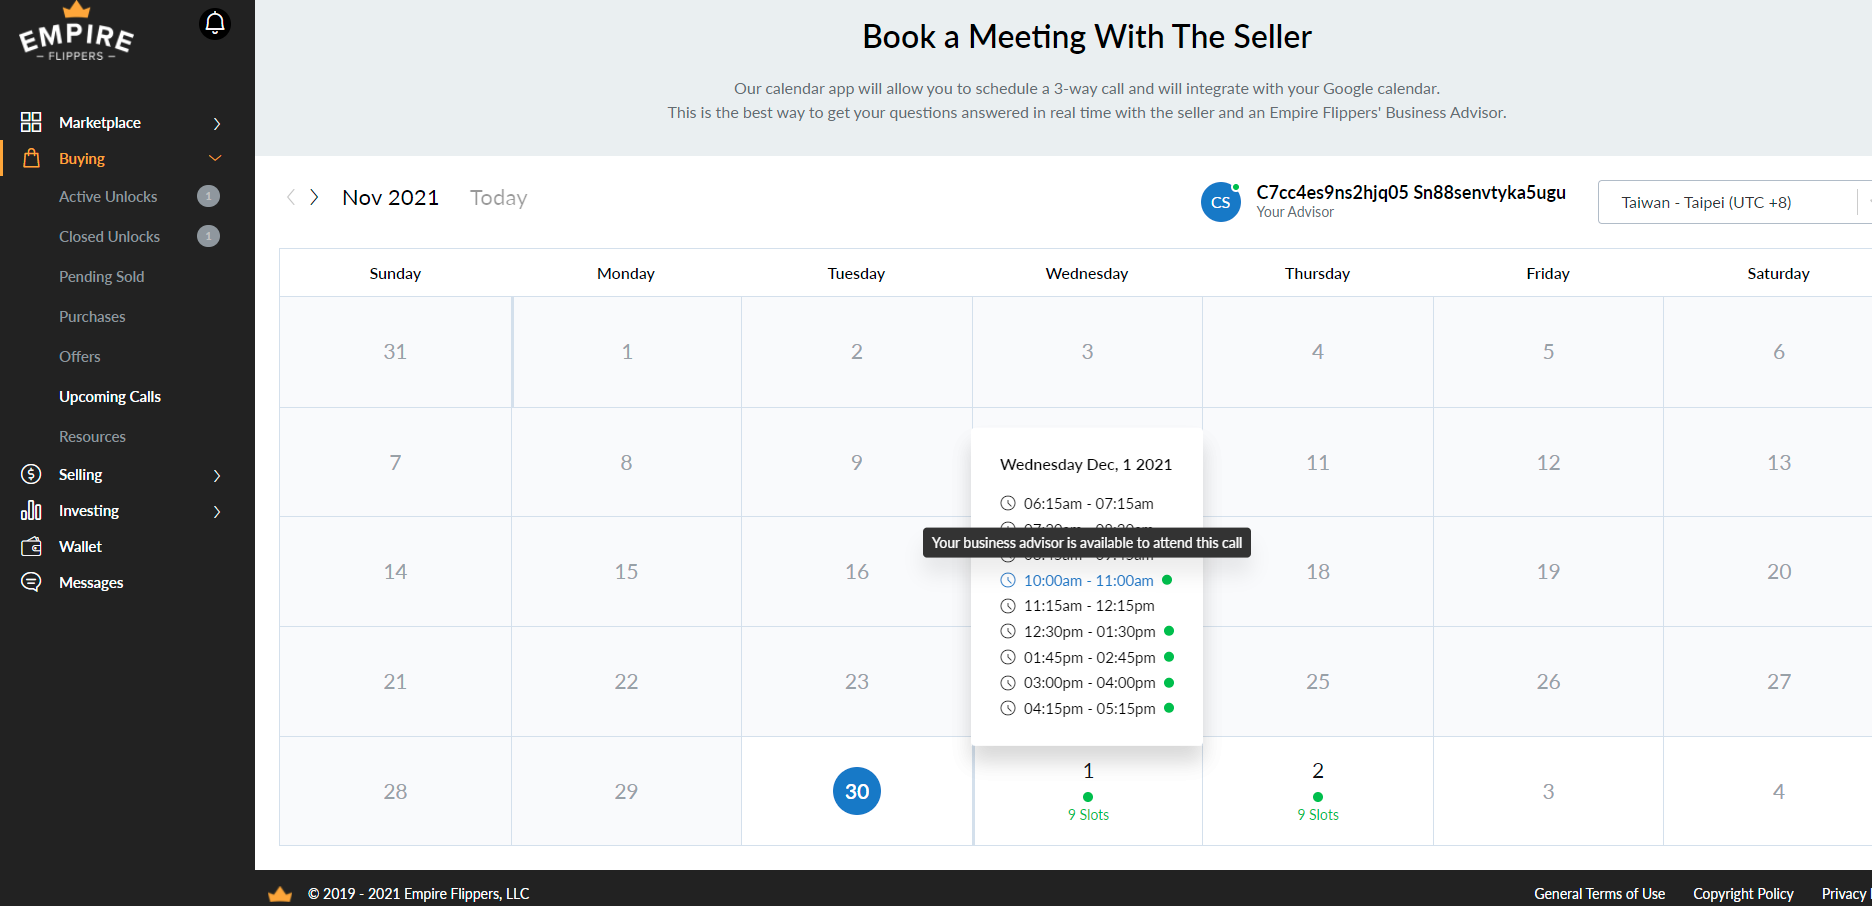The width and height of the screenshot is (1872, 906).
Task: Click the advisor name C7cc4es9ns2hjq05
Action: coord(1411,192)
